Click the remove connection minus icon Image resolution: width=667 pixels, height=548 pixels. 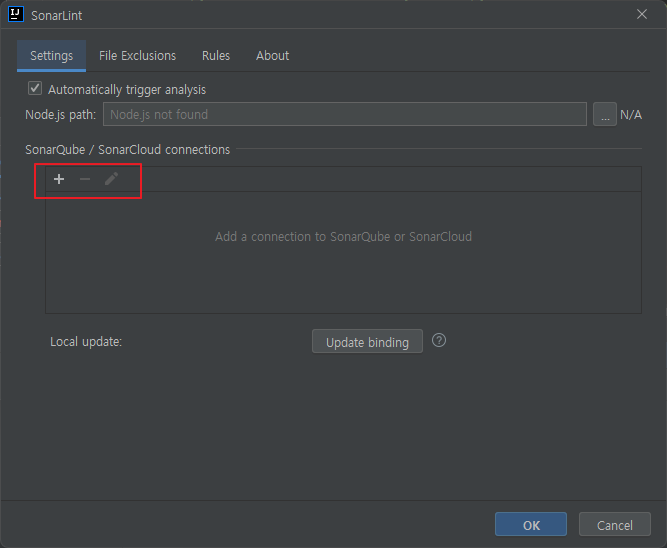(85, 179)
